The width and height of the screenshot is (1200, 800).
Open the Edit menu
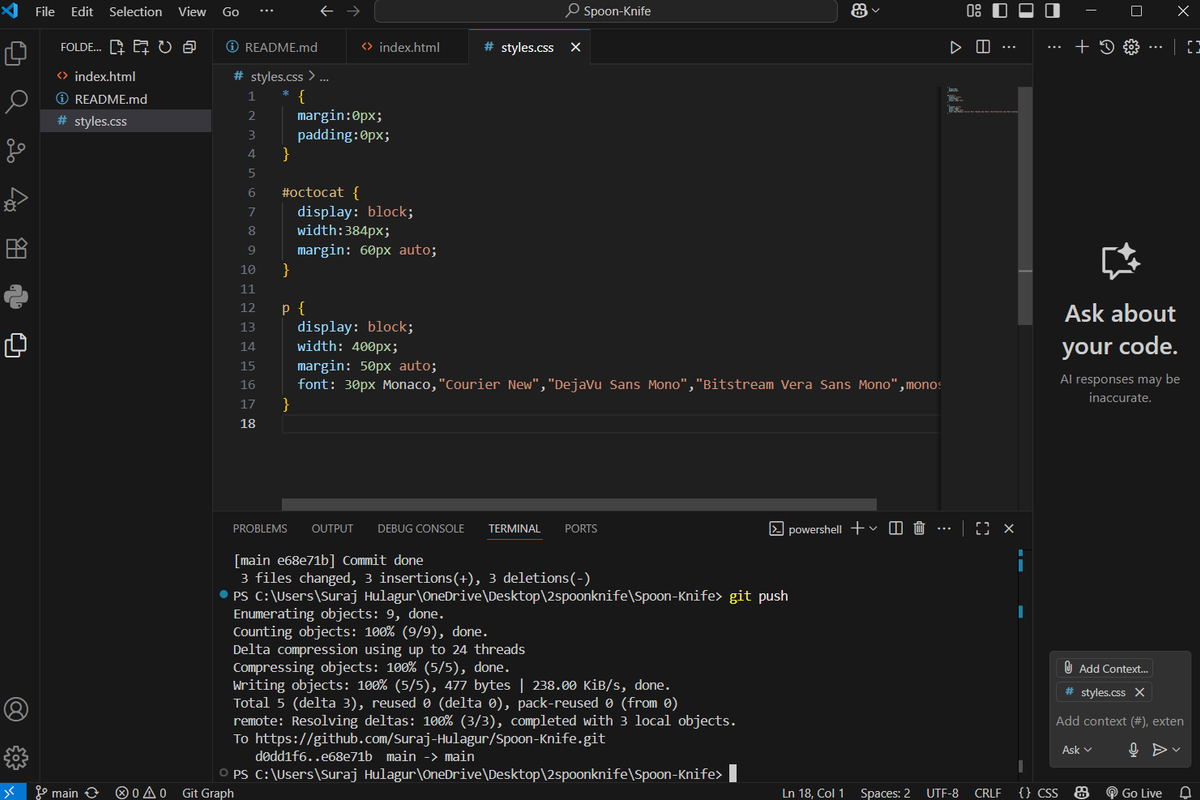[82, 11]
